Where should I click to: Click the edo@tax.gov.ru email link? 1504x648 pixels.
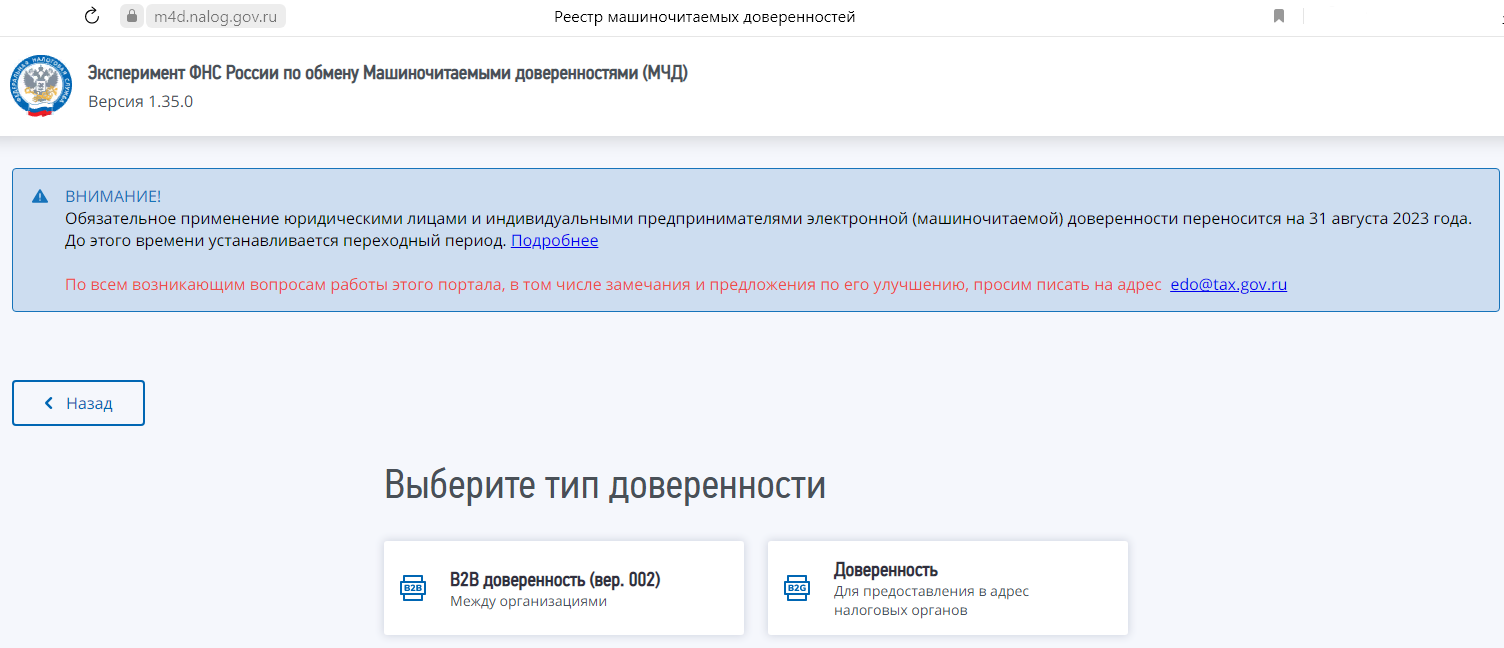tap(1228, 284)
